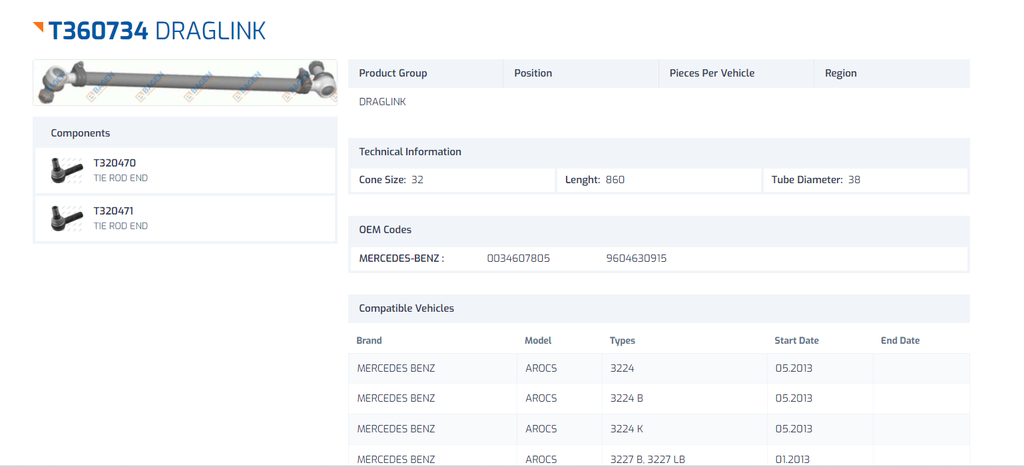The image size is (1024, 467).
Task: Click the Pieces Per Vehicle header
Action: coord(737,73)
